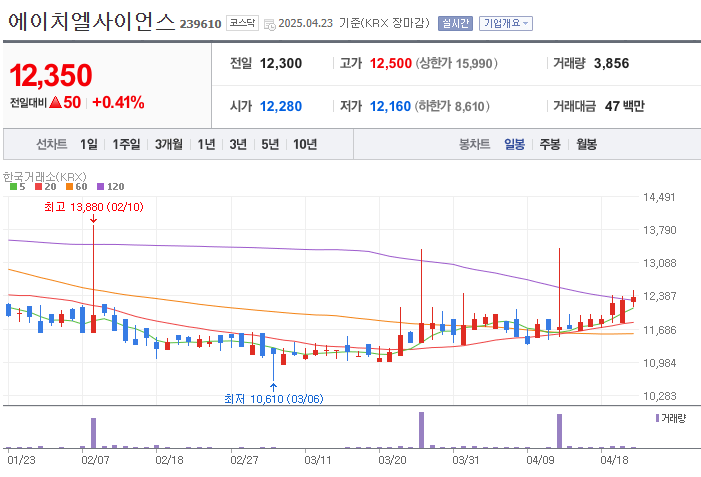Select the 1년 line chart period
Viewport: 701px width, 477px height.
click(x=206, y=144)
